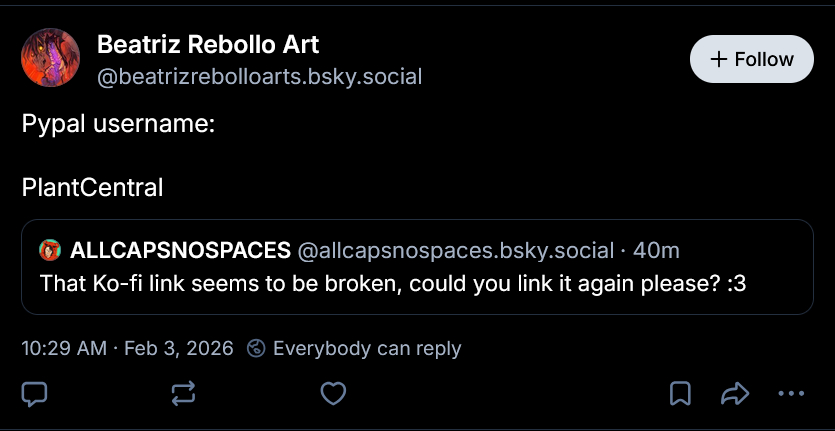Click the 40m timestamp on quoted post

(x=656, y=249)
